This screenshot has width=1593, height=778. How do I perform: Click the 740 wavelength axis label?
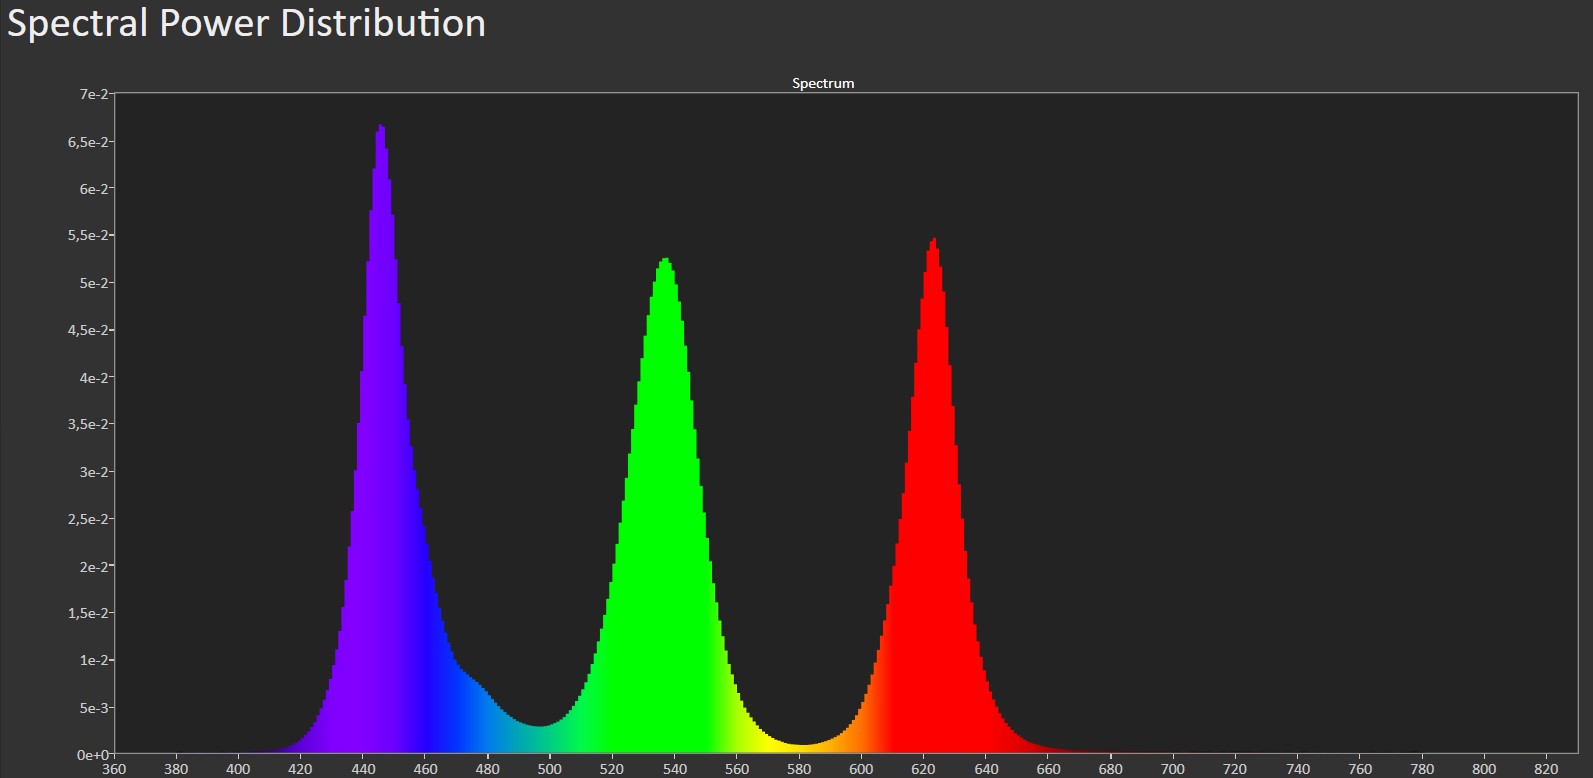pos(1297,769)
